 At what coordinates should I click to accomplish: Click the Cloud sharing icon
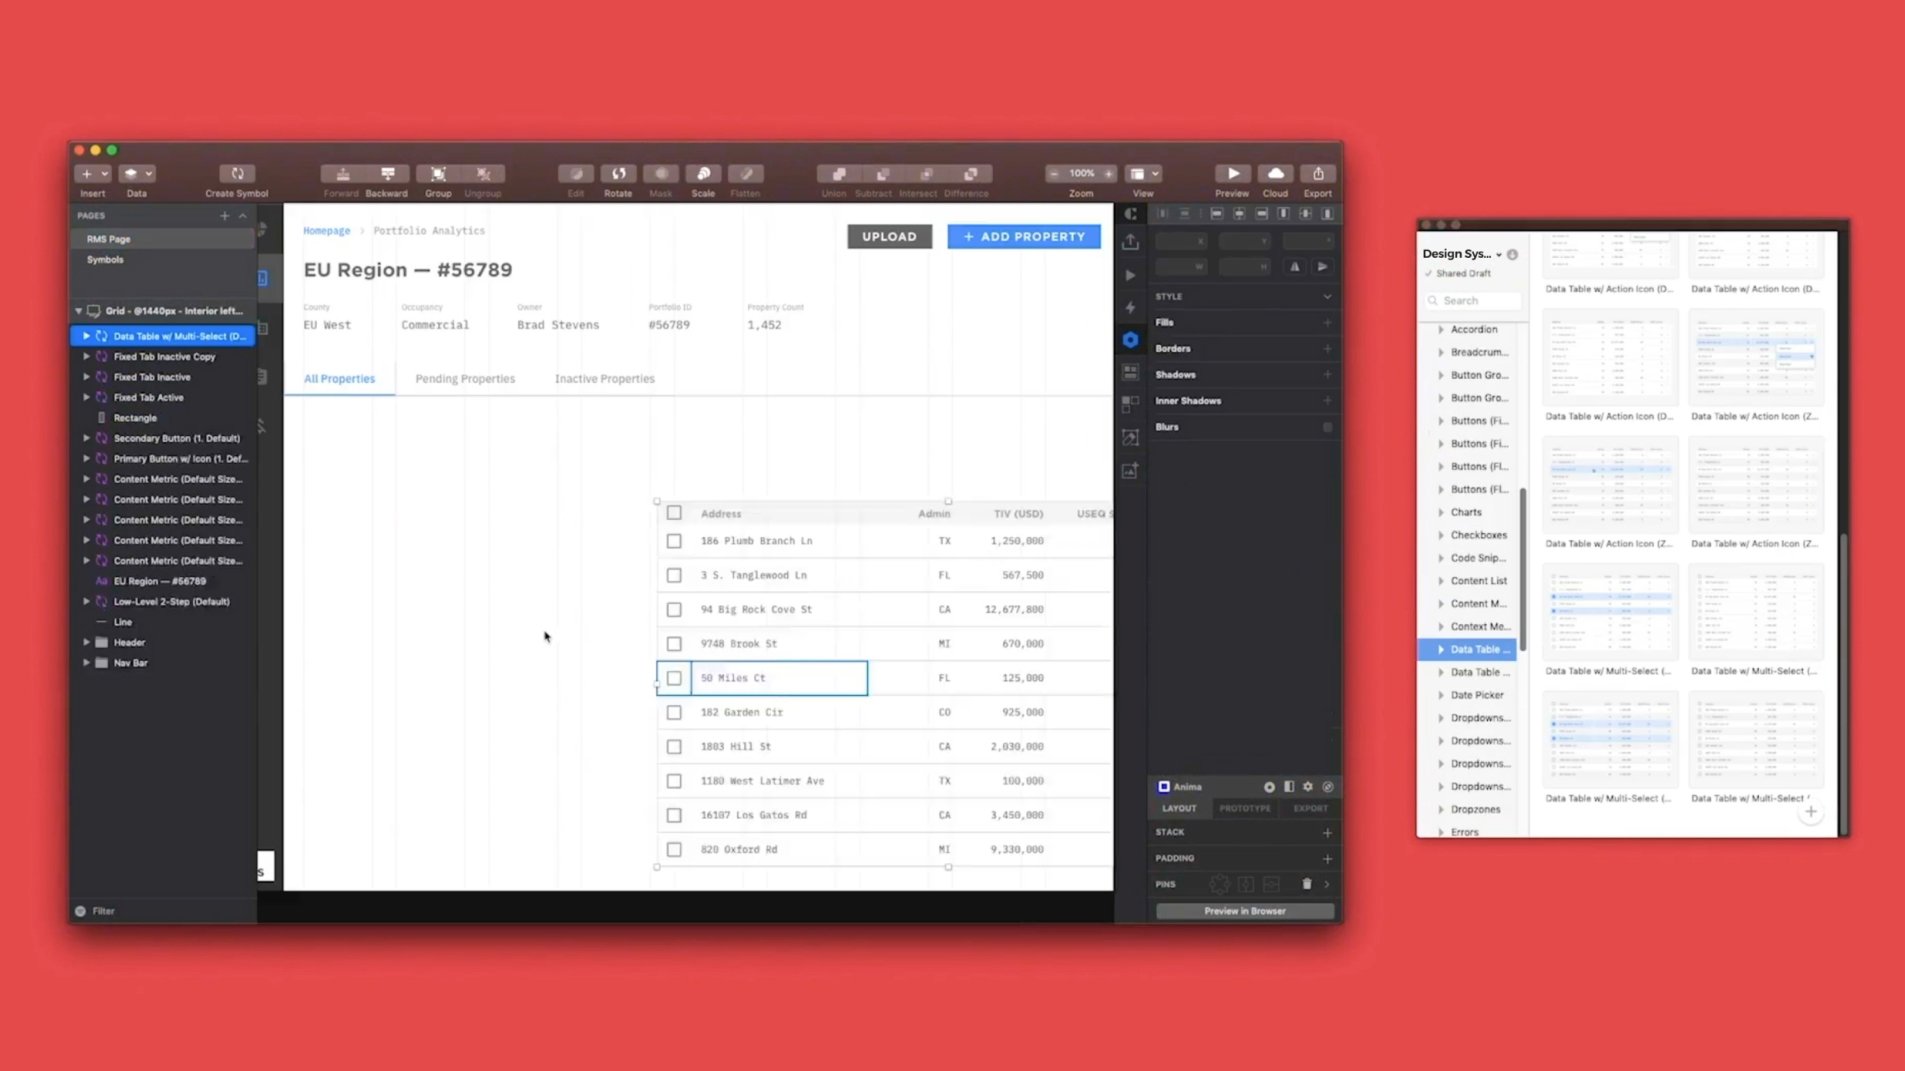pos(1274,180)
